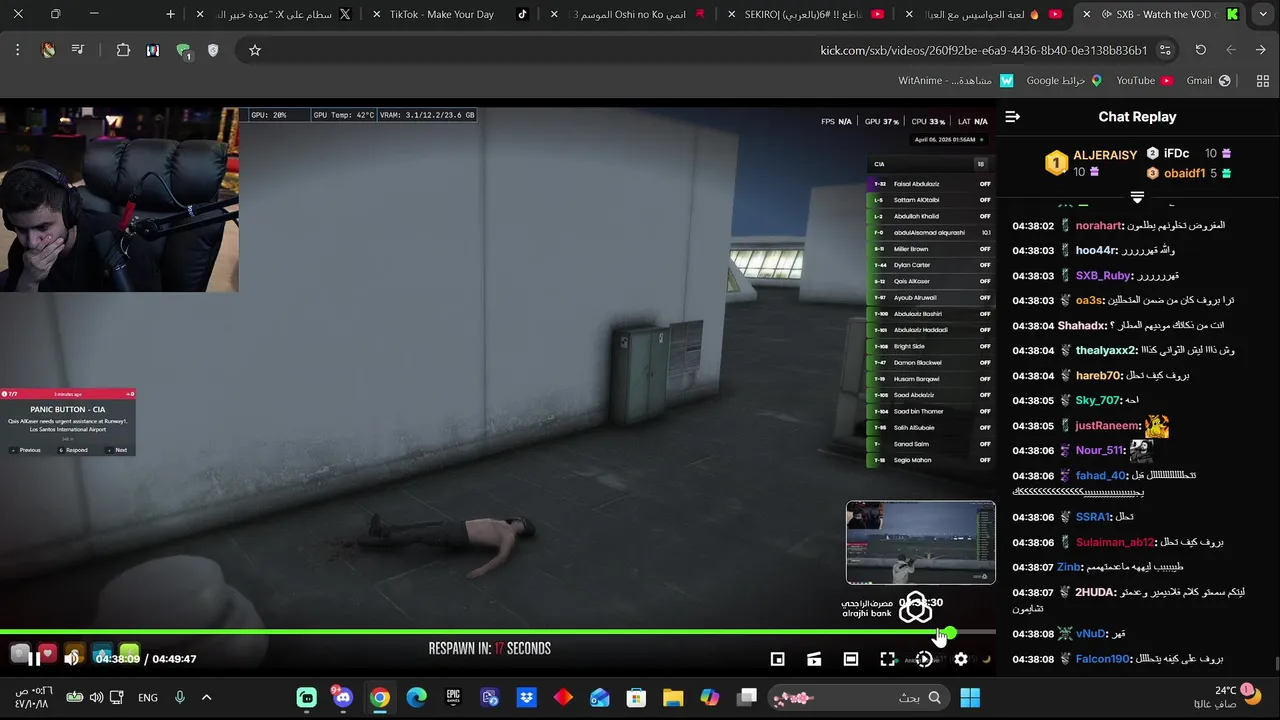The width and height of the screenshot is (1280, 720).
Task: Open the apps grid in bookmarks bar
Action: coord(1262,80)
